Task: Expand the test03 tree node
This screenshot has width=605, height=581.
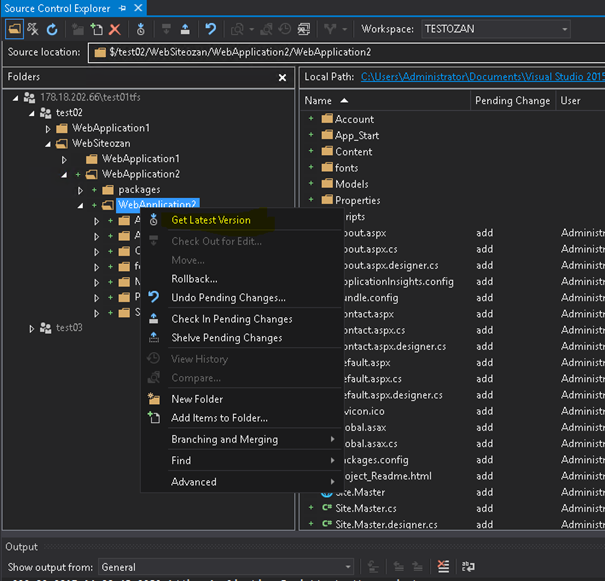Action: (x=33, y=328)
